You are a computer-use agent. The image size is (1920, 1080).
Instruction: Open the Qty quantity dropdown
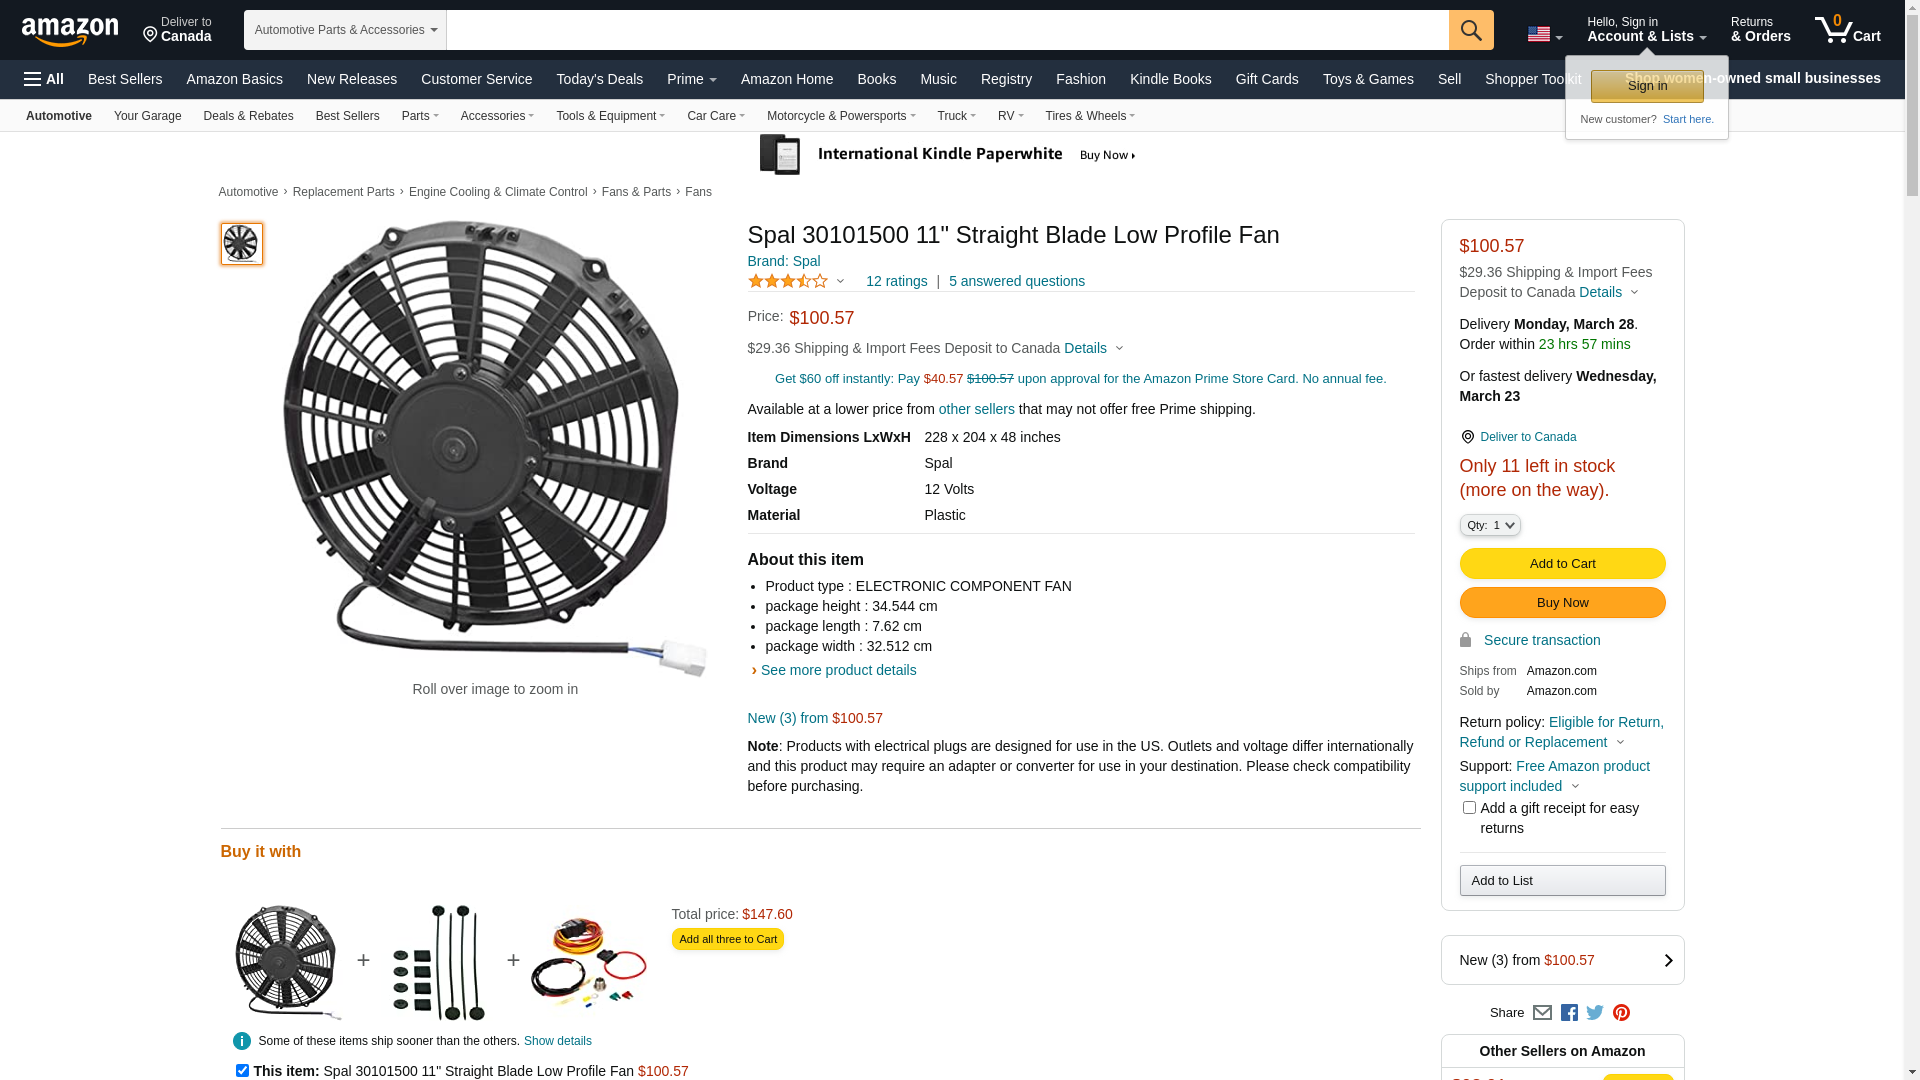1490,525
